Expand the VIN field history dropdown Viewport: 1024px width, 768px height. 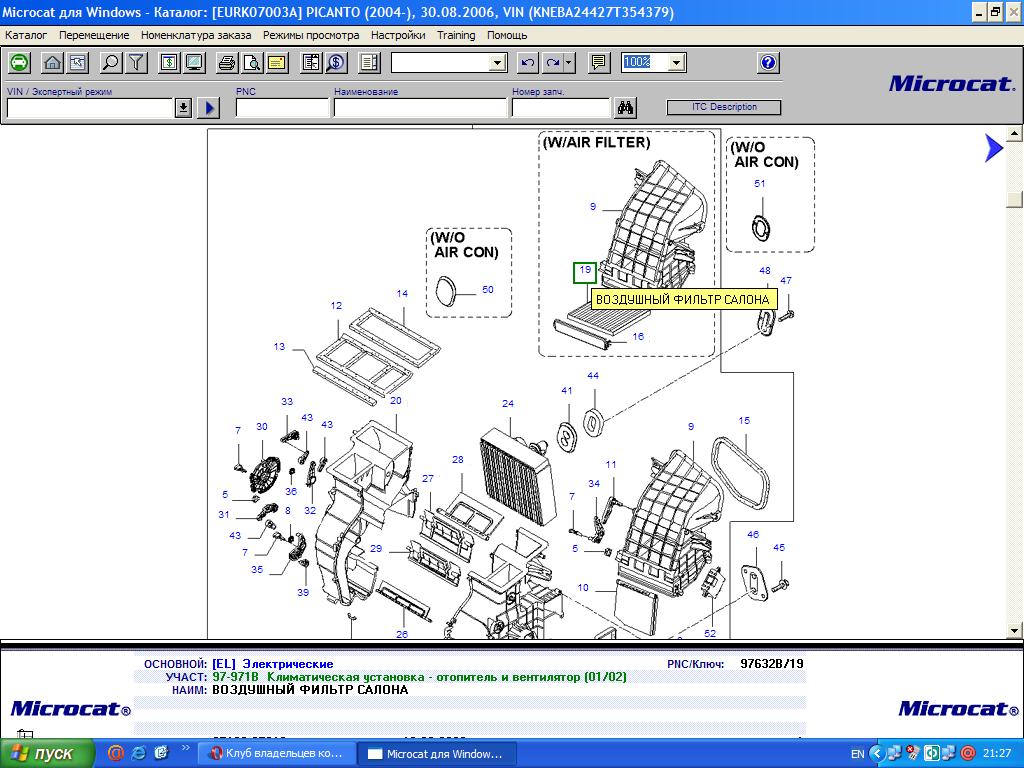(x=183, y=108)
